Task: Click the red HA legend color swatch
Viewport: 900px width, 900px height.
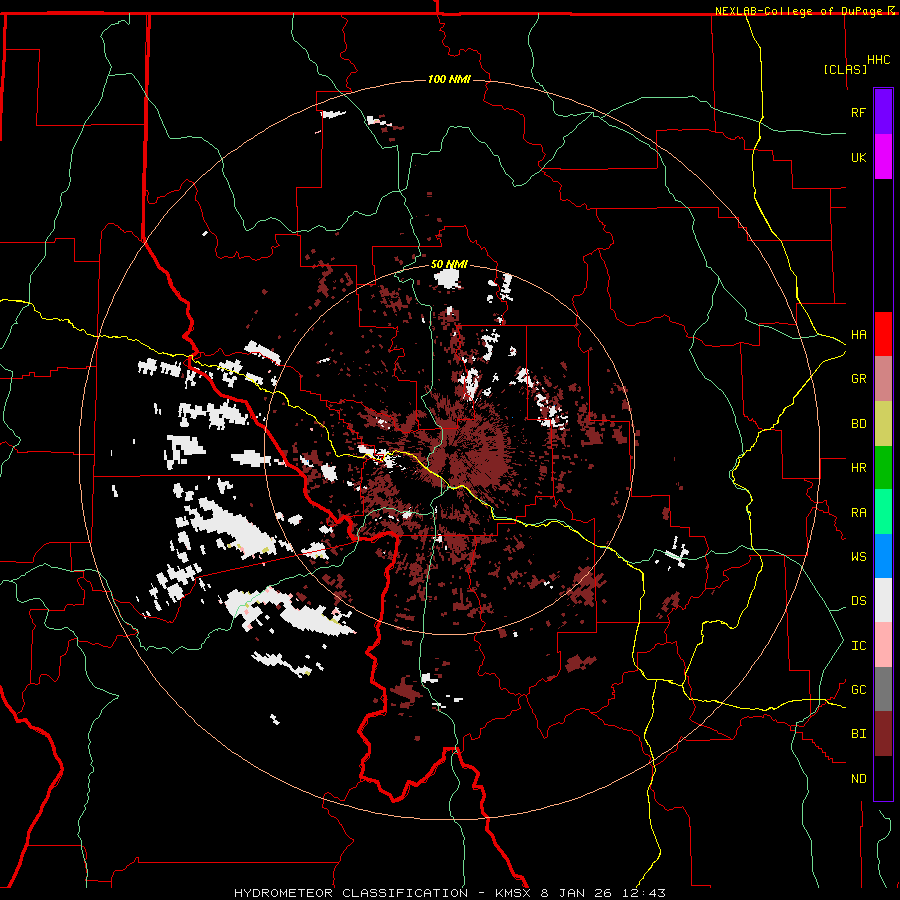Action: (883, 334)
